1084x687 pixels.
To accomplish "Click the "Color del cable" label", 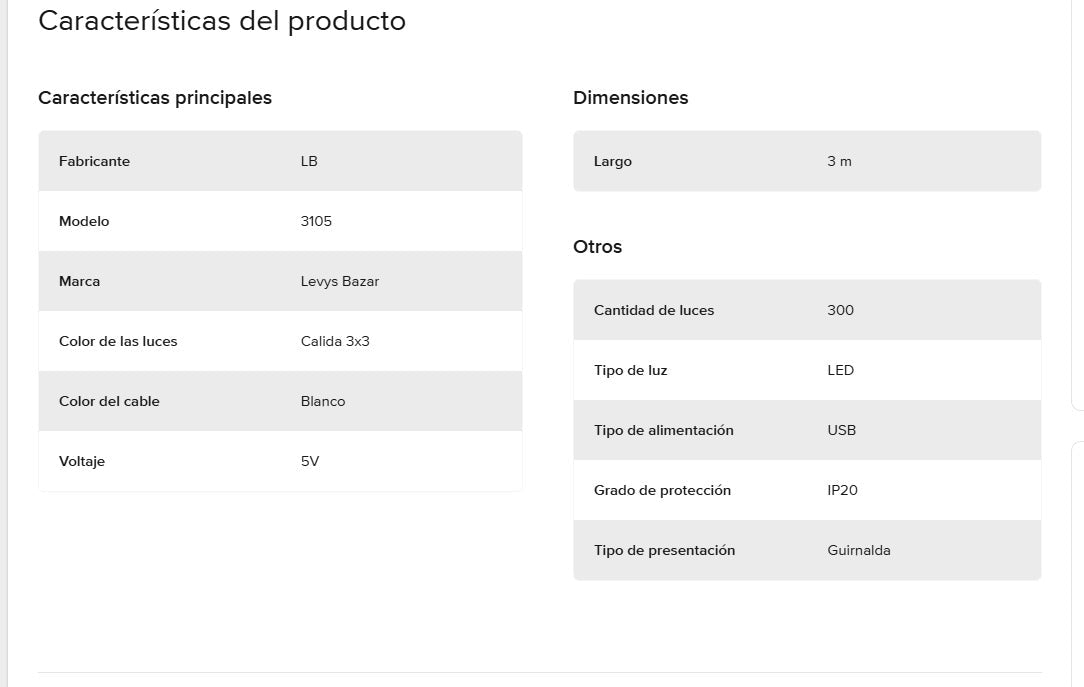I will click(x=109, y=401).
